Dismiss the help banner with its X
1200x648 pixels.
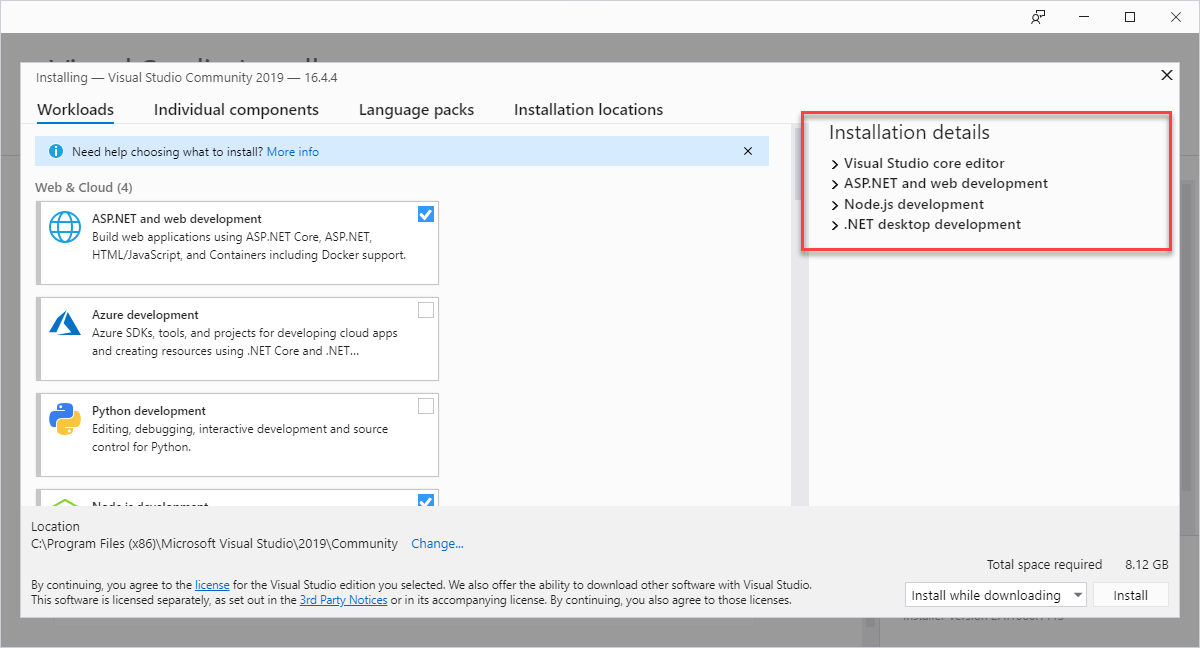747,152
